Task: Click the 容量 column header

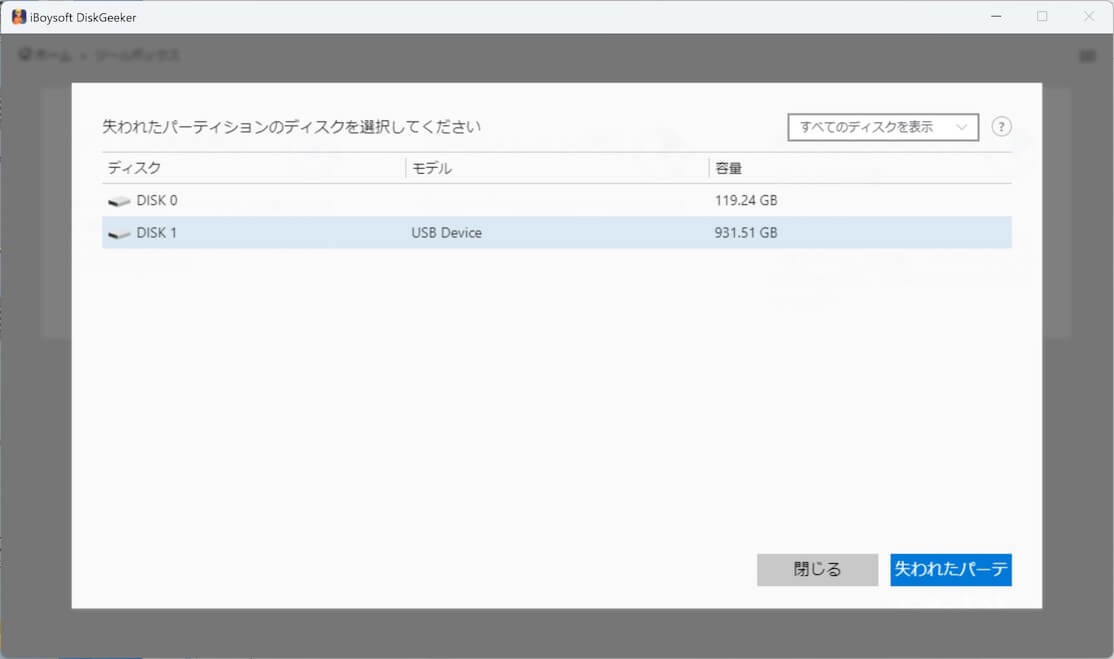Action: tap(728, 168)
